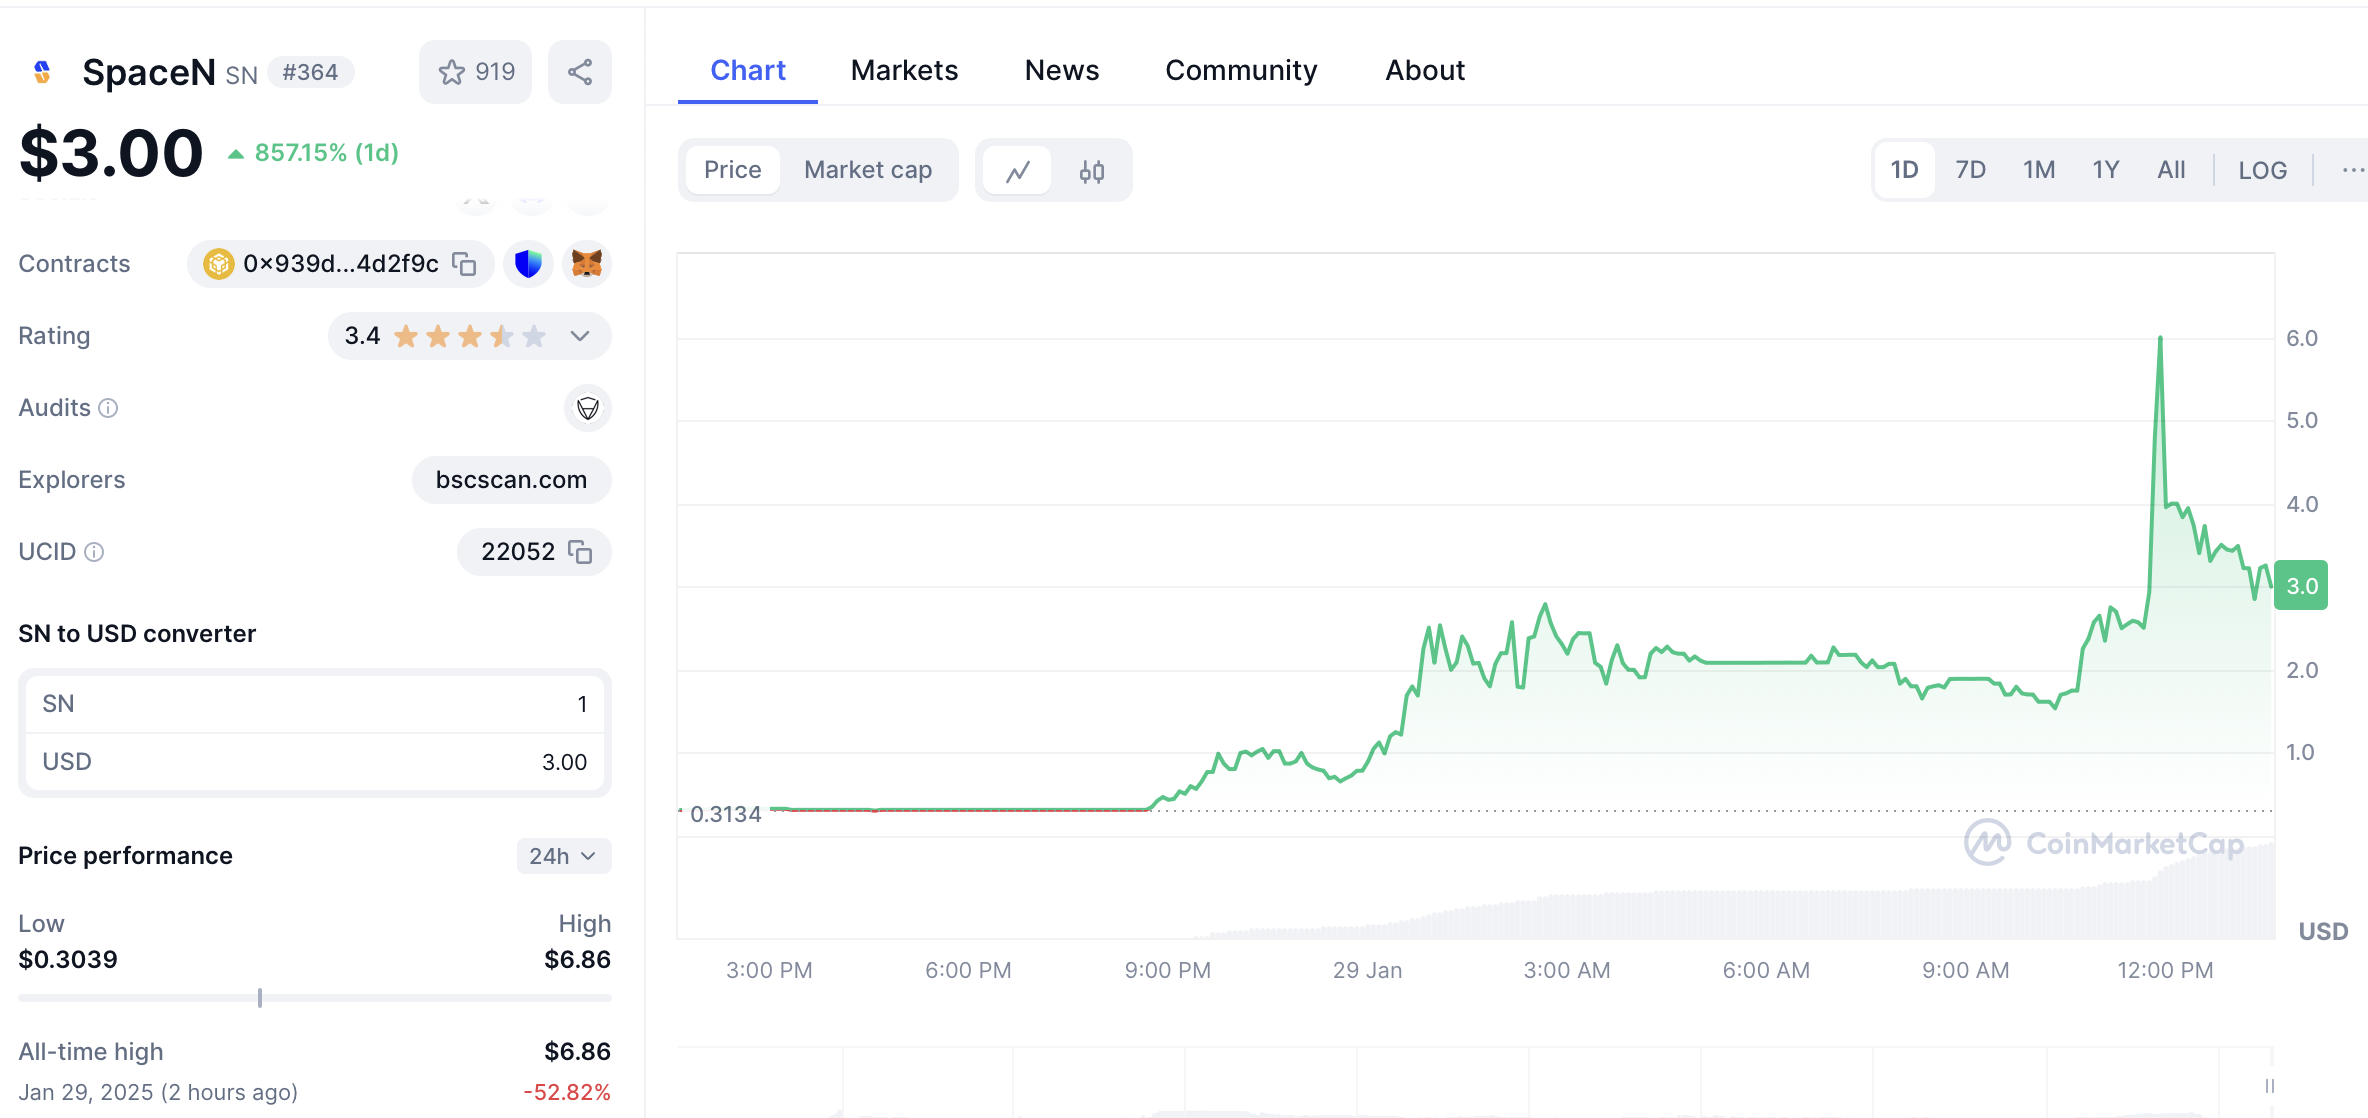This screenshot has width=2368, height=1118.
Task: Add token to MetaMask fox icon
Action: click(587, 264)
